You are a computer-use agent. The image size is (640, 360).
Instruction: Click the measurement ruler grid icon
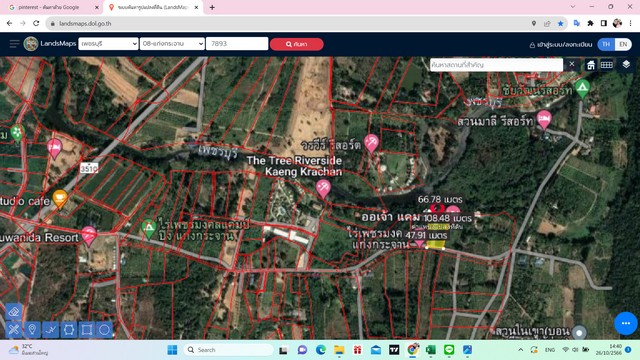click(607, 65)
